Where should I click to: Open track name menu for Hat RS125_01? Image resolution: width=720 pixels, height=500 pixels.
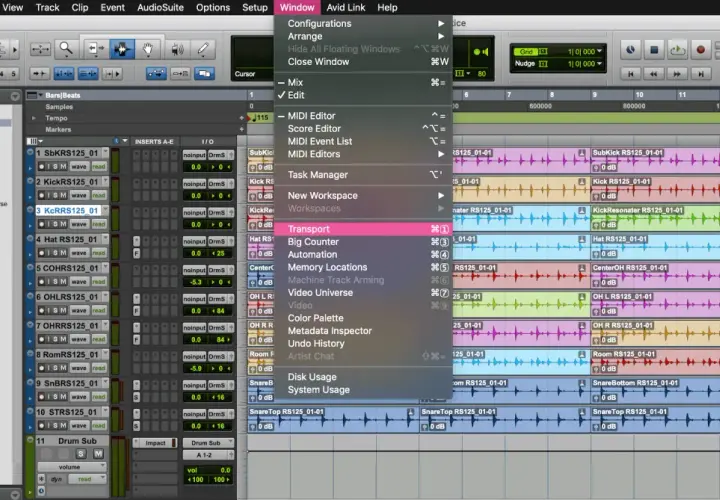[x=105, y=239]
